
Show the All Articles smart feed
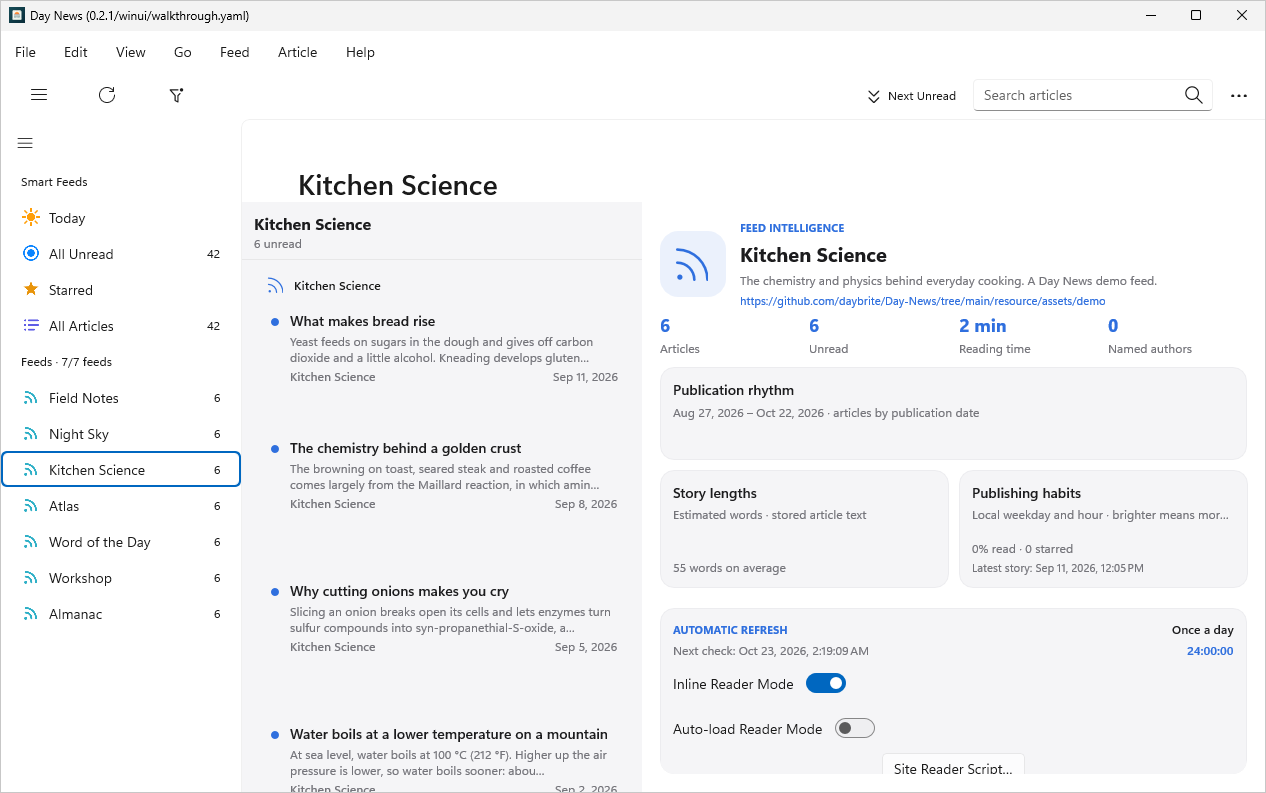[x=121, y=326]
